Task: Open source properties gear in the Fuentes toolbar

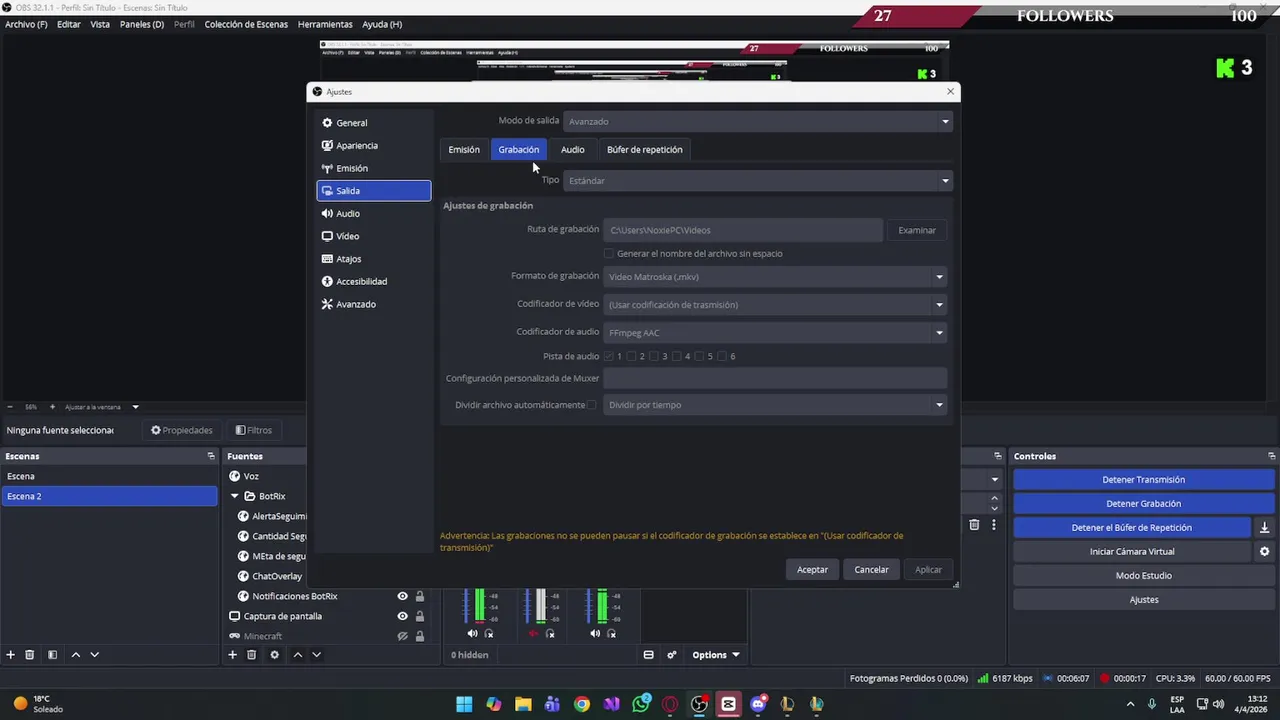Action: [275, 655]
